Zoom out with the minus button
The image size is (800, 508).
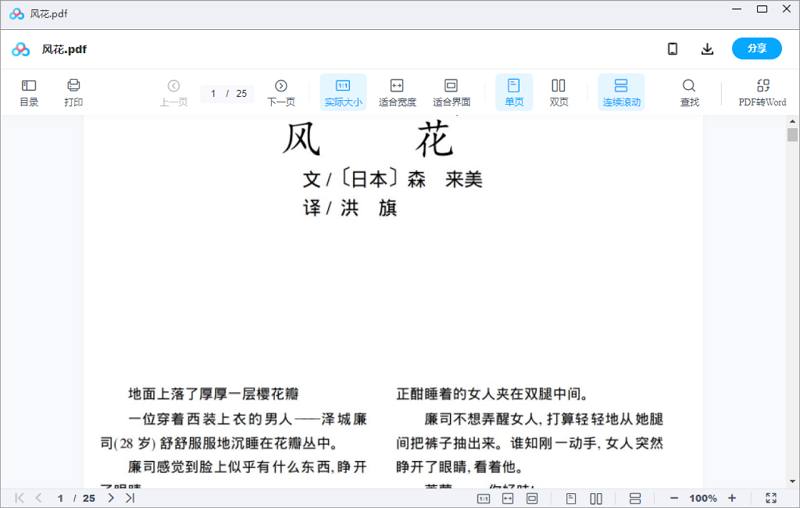[x=674, y=498]
